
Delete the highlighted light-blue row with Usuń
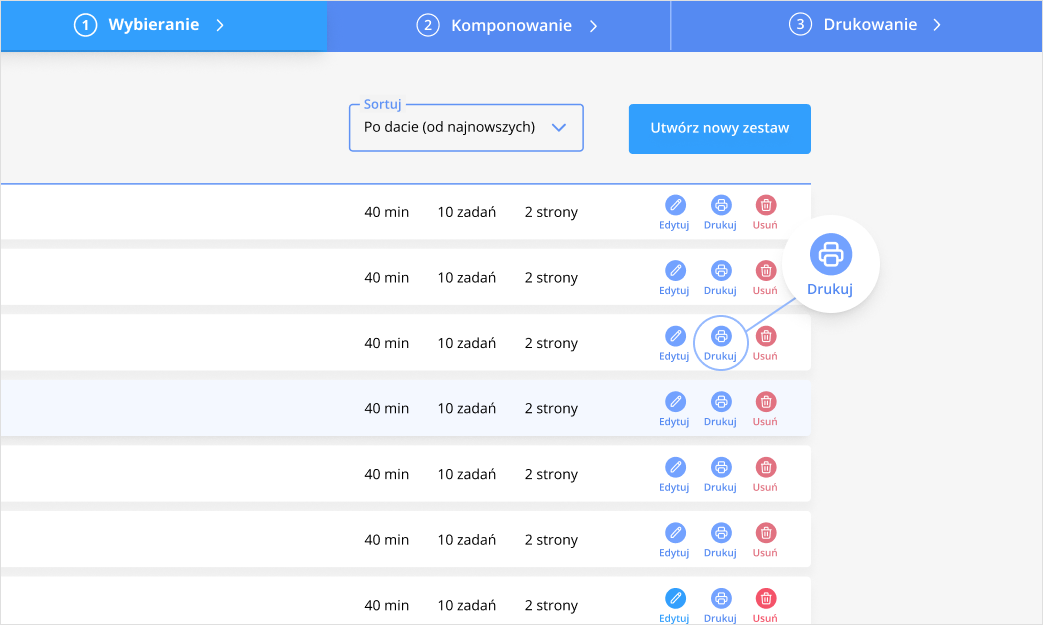point(766,402)
